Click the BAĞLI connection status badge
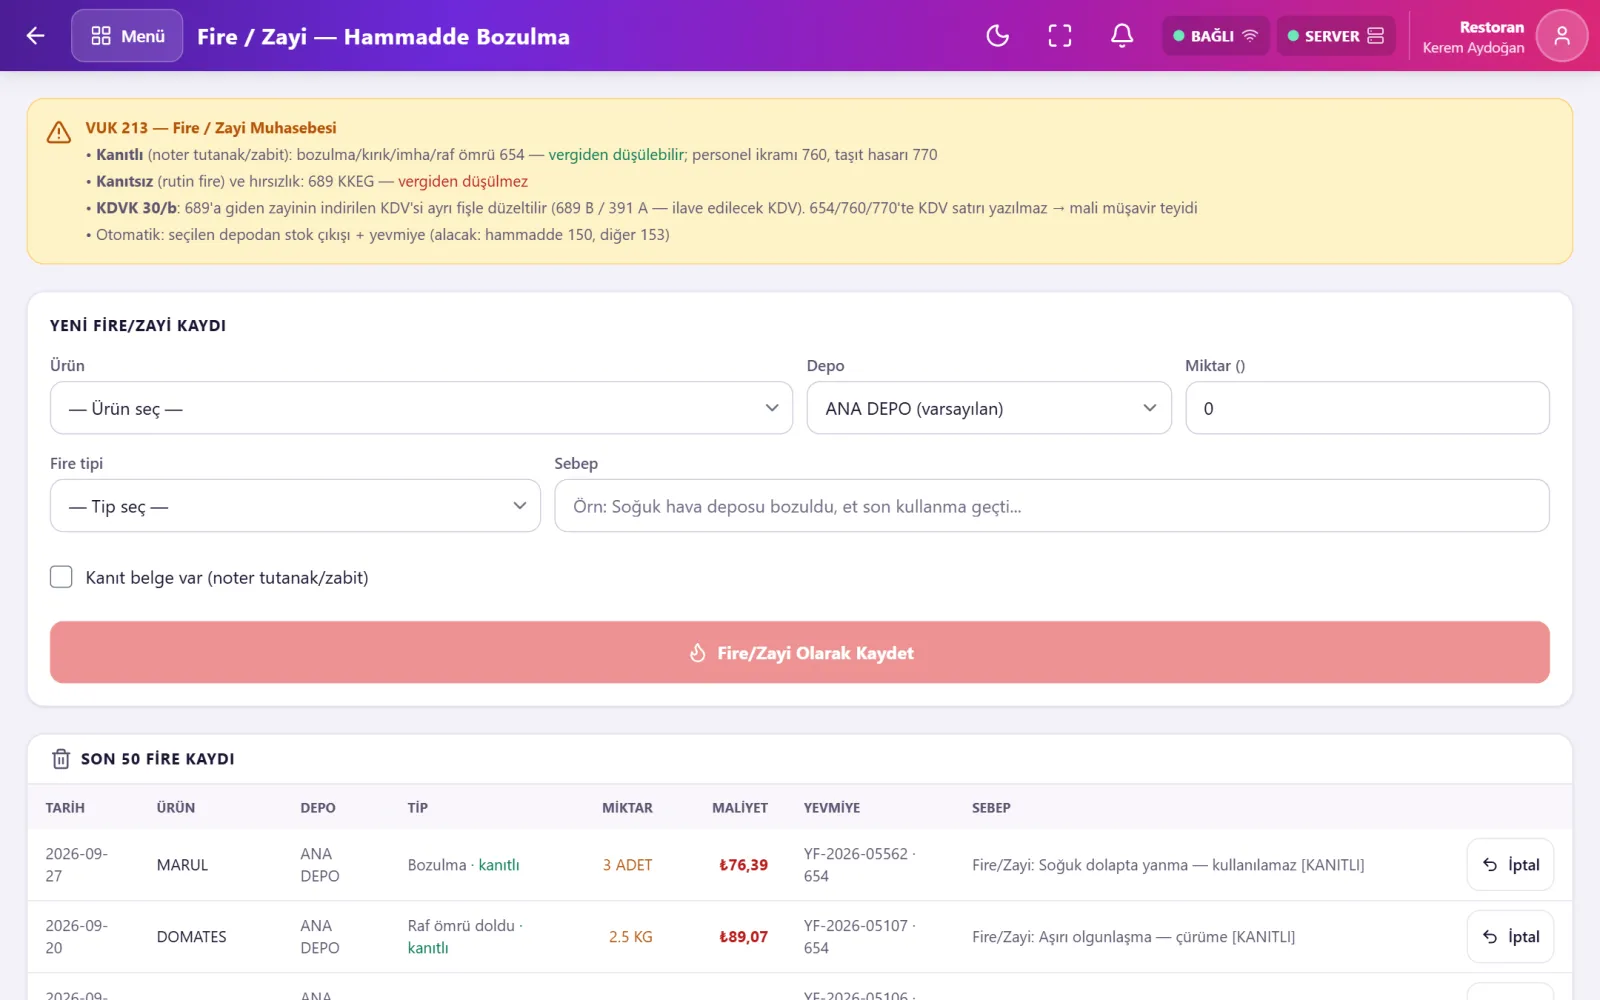Image resolution: width=1600 pixels, height=1000 pixels. click(x=1215, y=36)
